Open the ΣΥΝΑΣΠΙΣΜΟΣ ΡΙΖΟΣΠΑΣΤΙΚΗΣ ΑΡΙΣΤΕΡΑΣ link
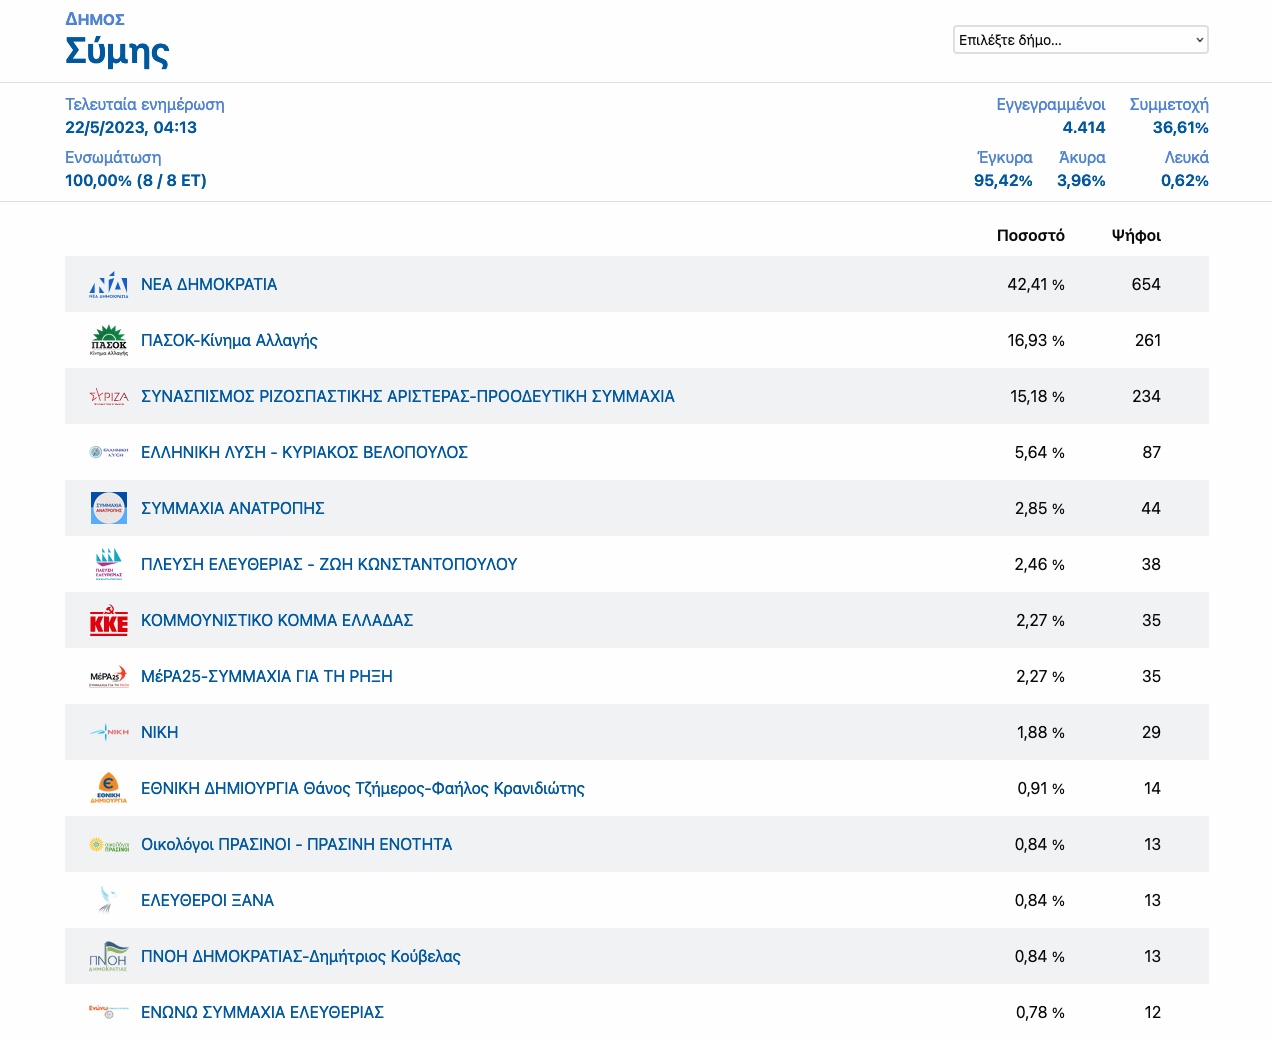 tap(408, 396)
